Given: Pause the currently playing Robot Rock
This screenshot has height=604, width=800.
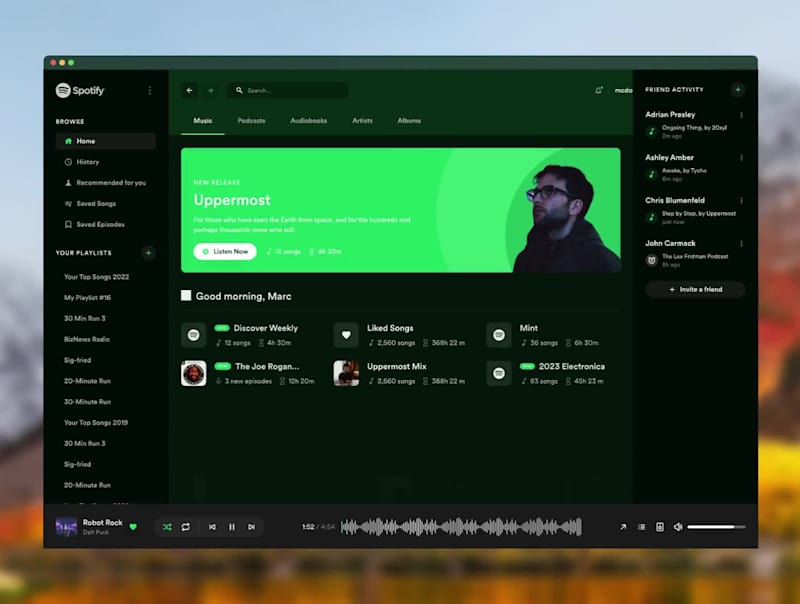Looking at the screenshot, I should click(x=232, y=527).
